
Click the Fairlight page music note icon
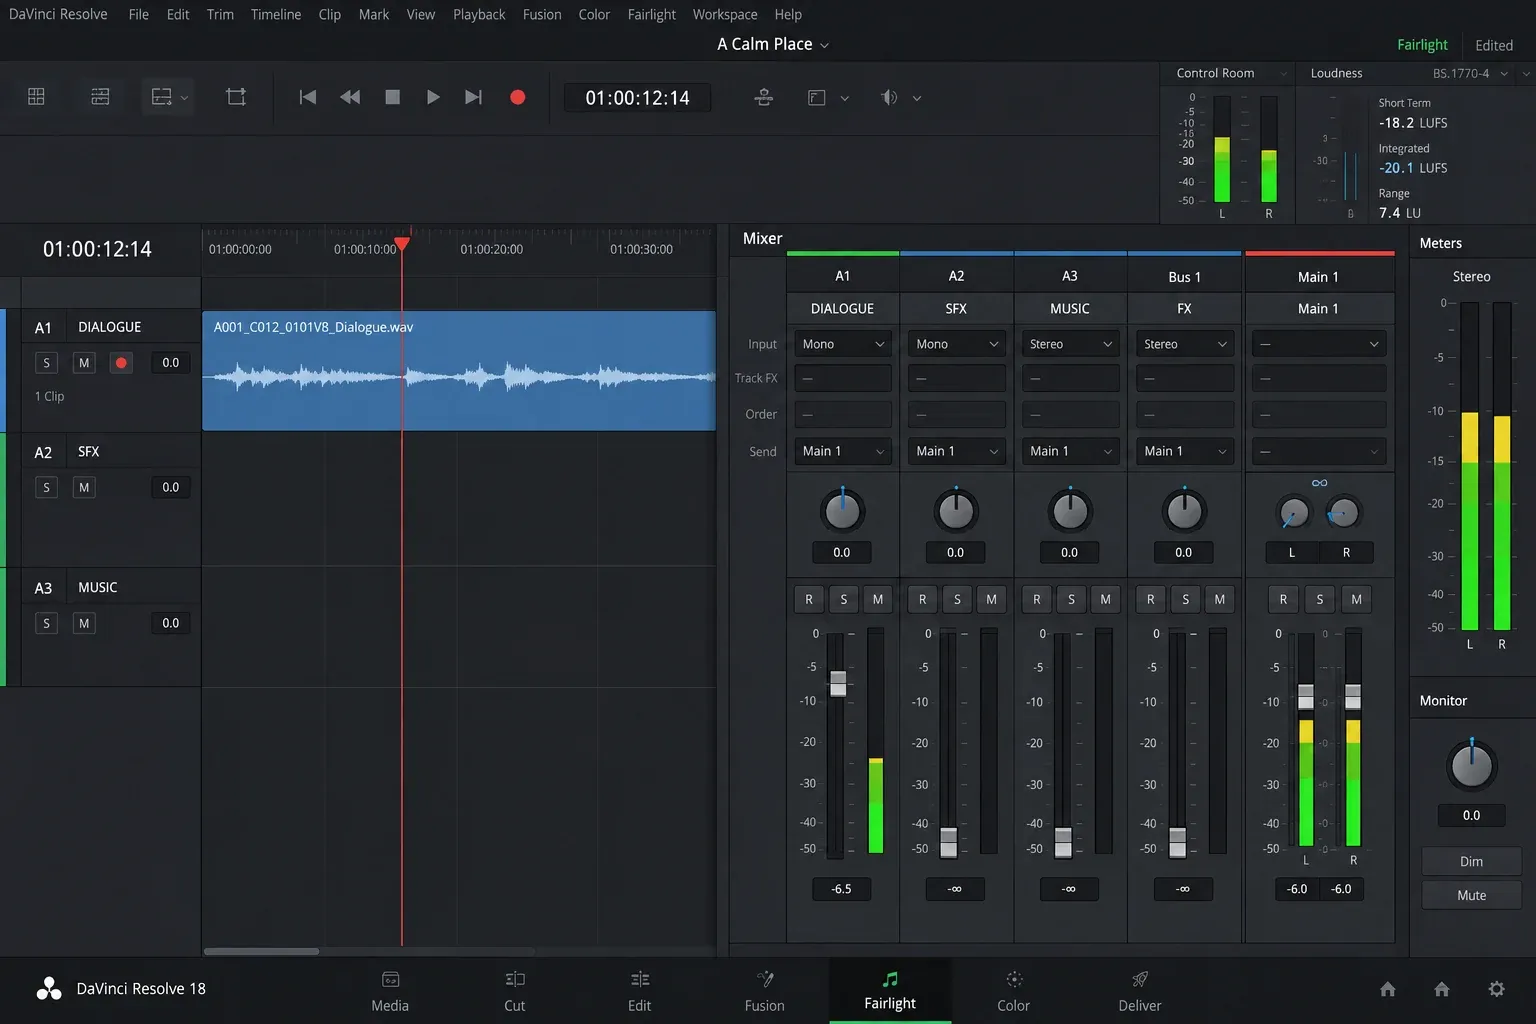(890, 979)
